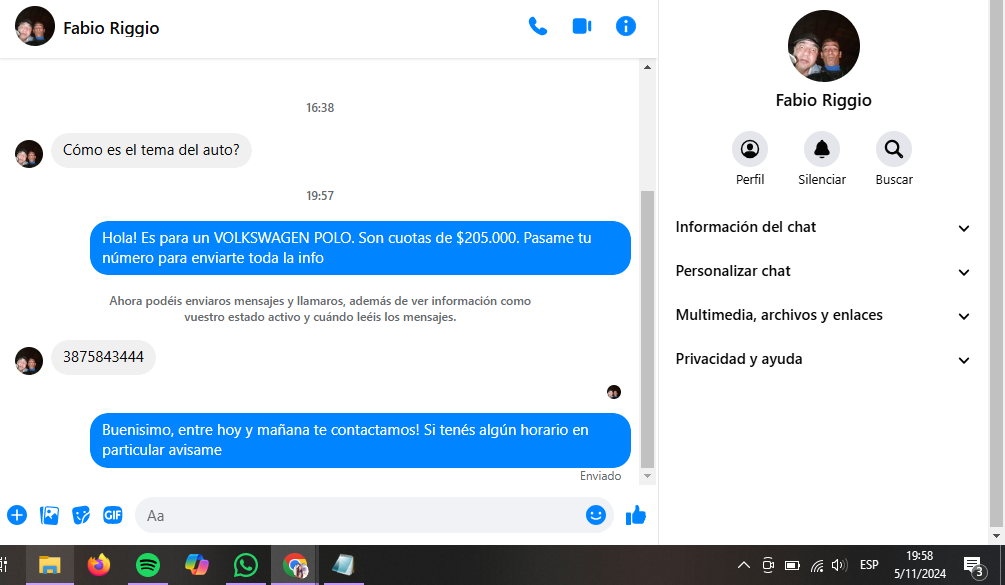Start a voice call with Fabio Riggio
1005x585 pixels.
(538, 27)
